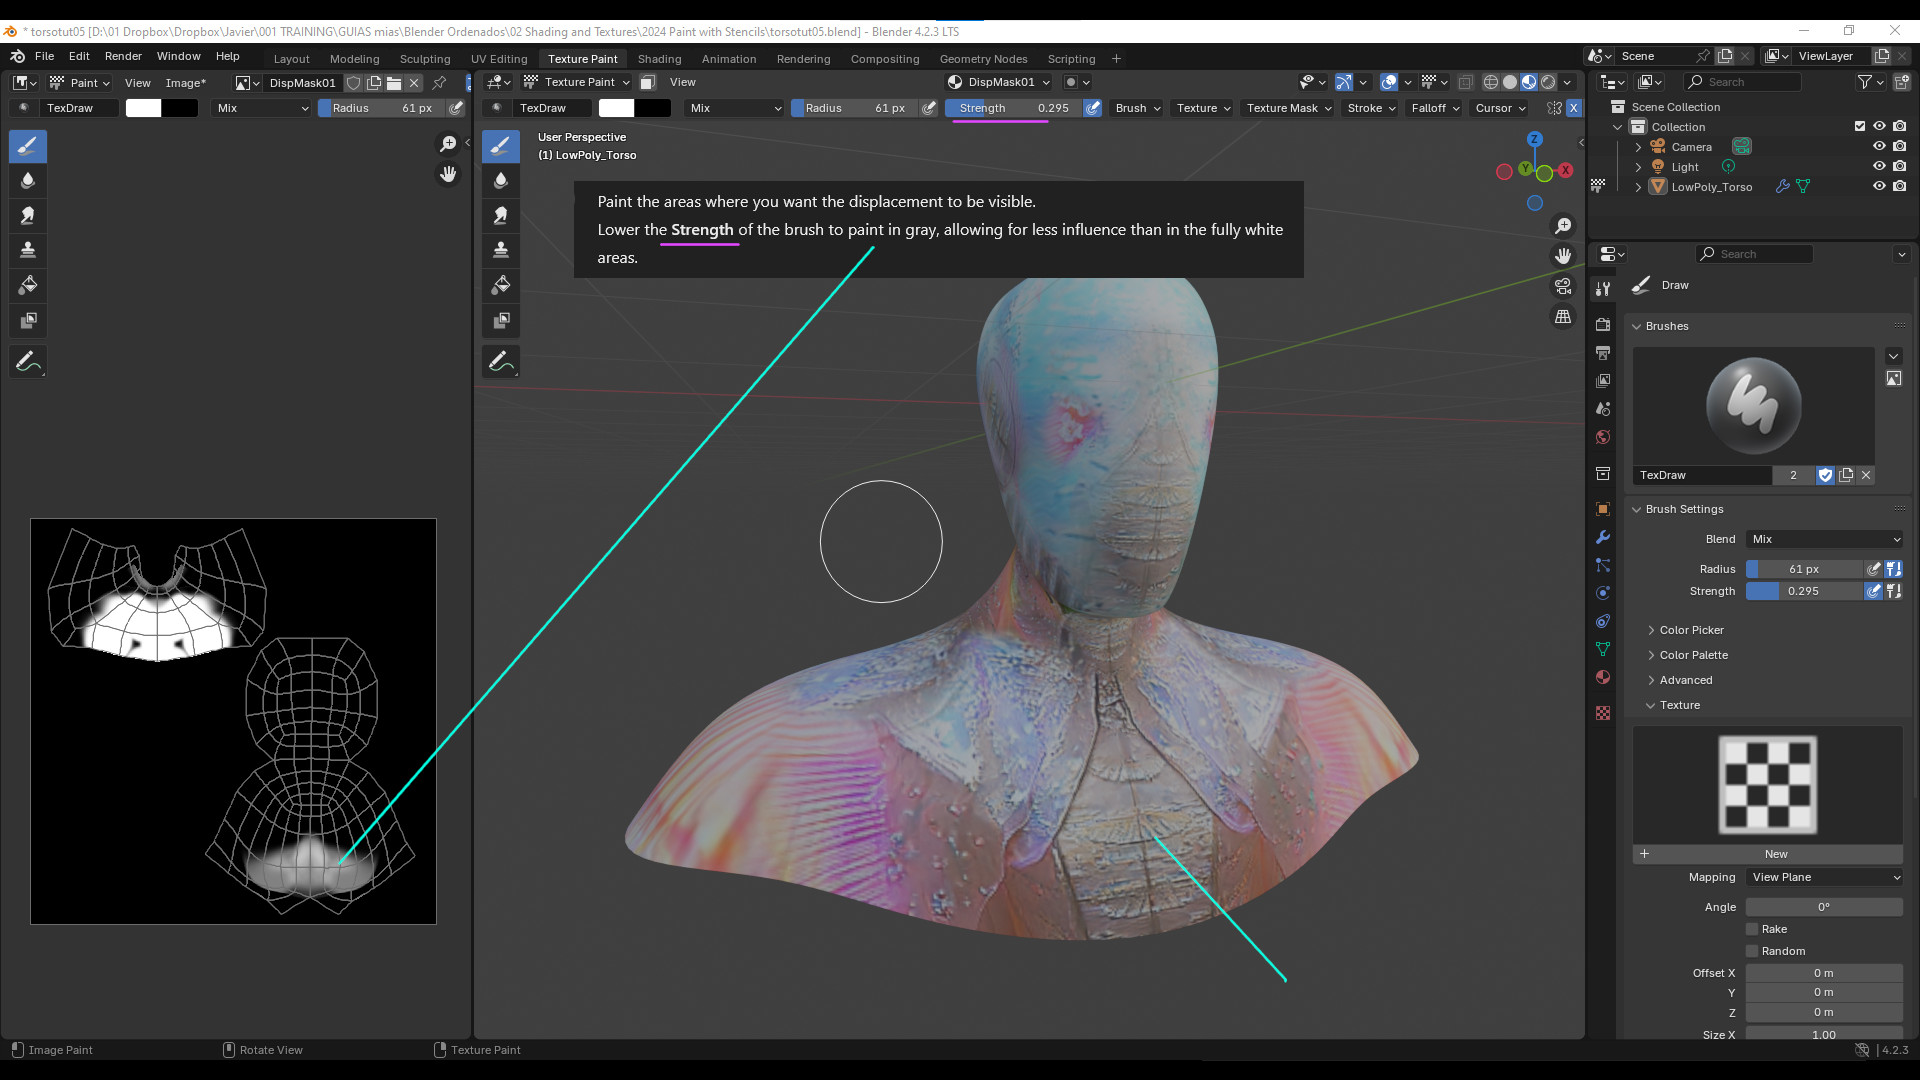1920x1080 pixels.
Task: Hide the Camera in the viewport
Action: (1879, 147)
